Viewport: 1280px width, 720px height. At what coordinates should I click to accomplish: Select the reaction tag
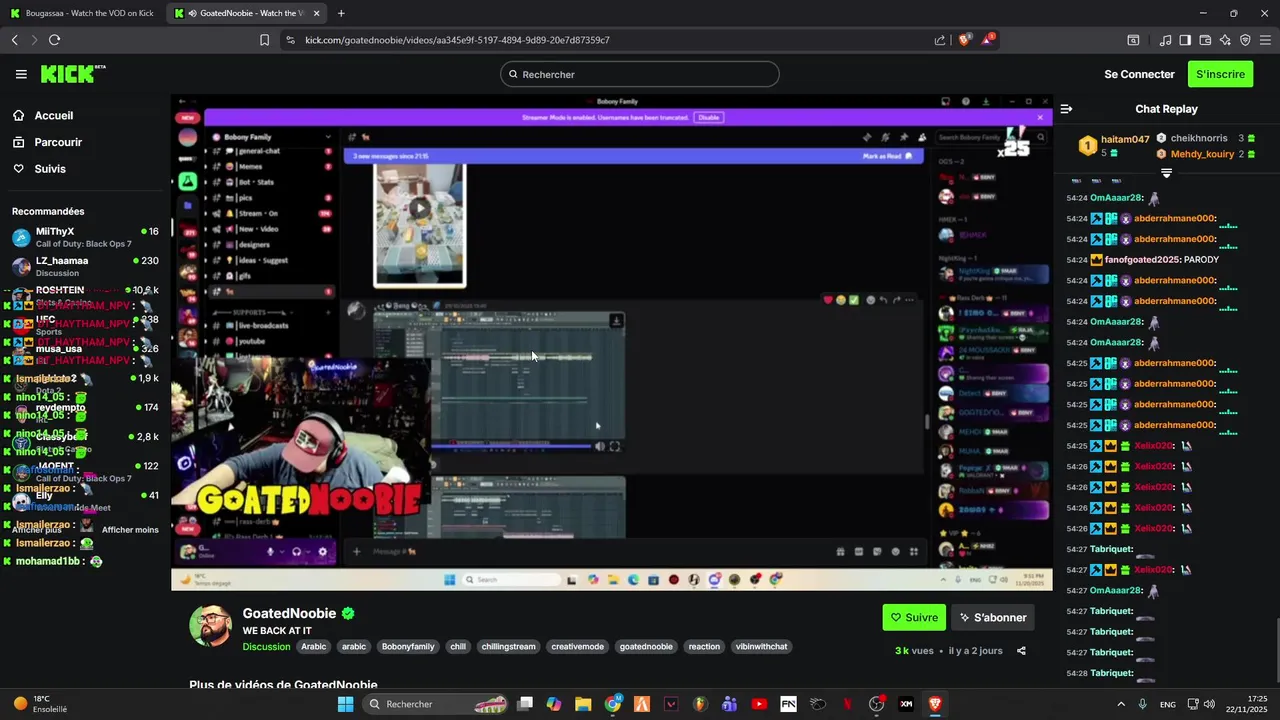pos(704,647)
